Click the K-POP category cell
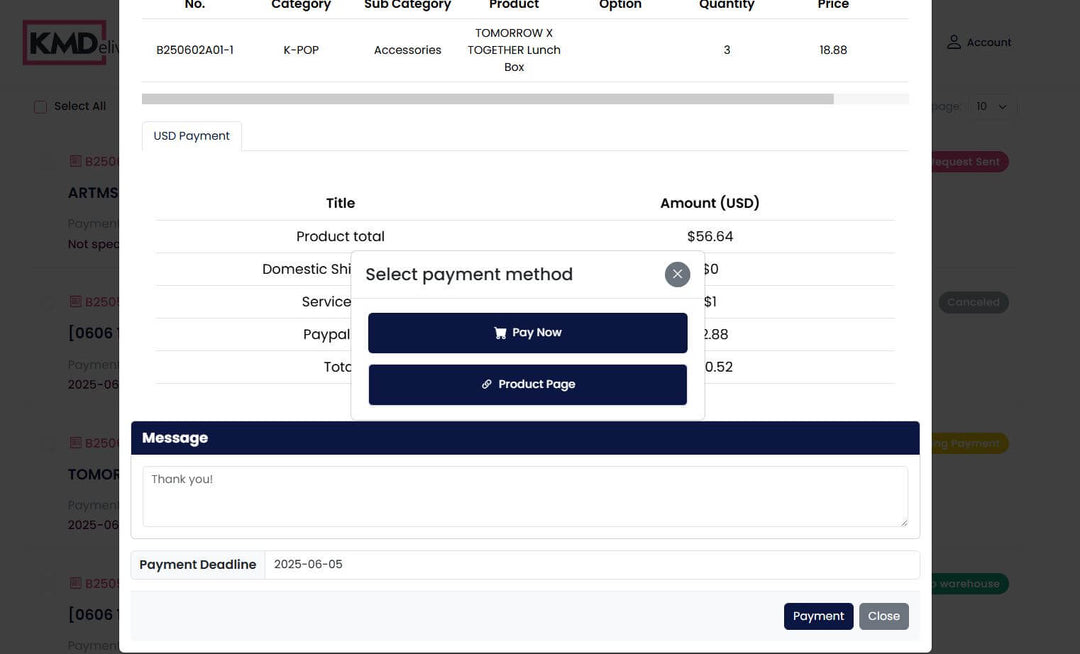Screen dimensions: 1080x654 [301, 50]
